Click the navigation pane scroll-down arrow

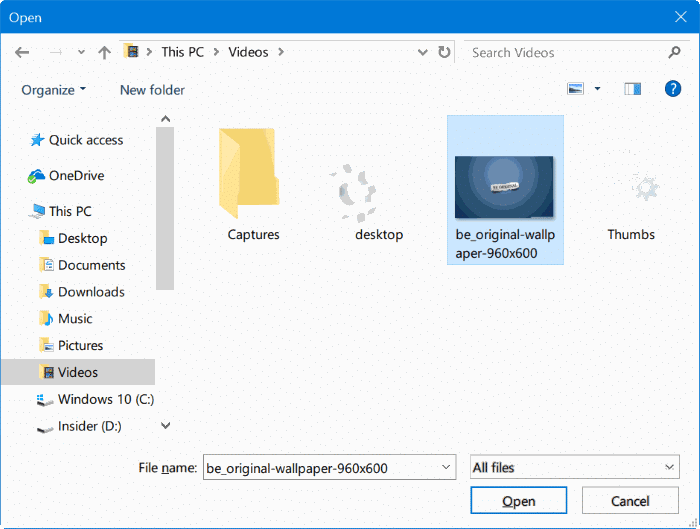tap(165, 425)
